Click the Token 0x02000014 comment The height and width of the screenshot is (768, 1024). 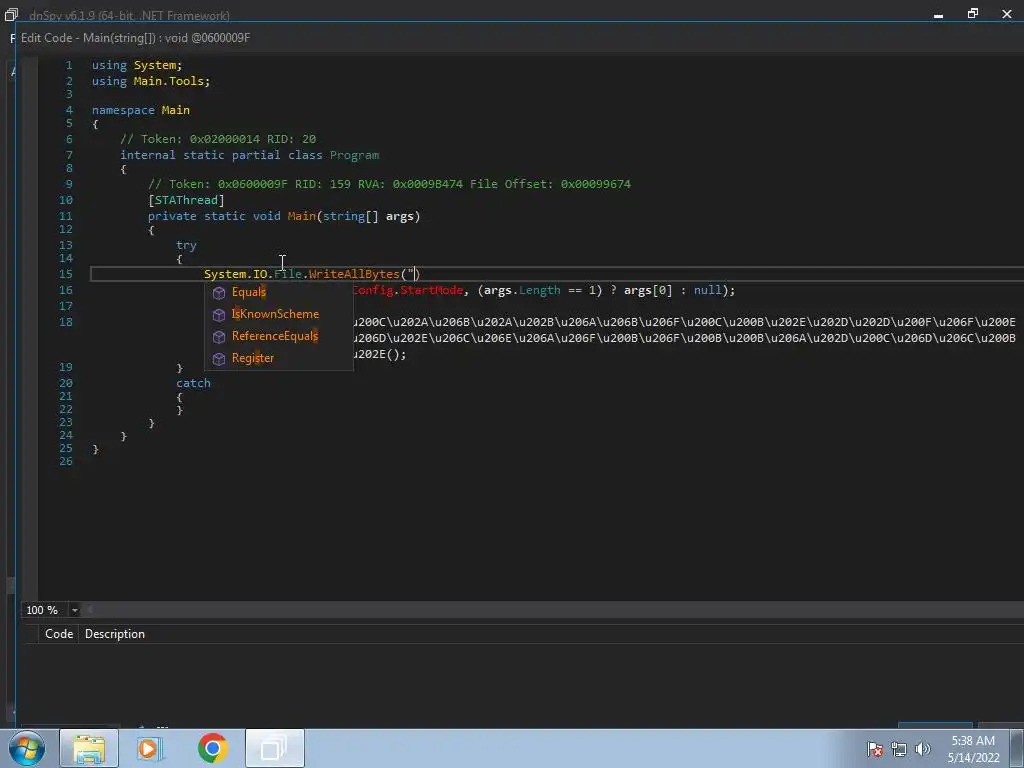pyautogui.click(x=217, y=139)
